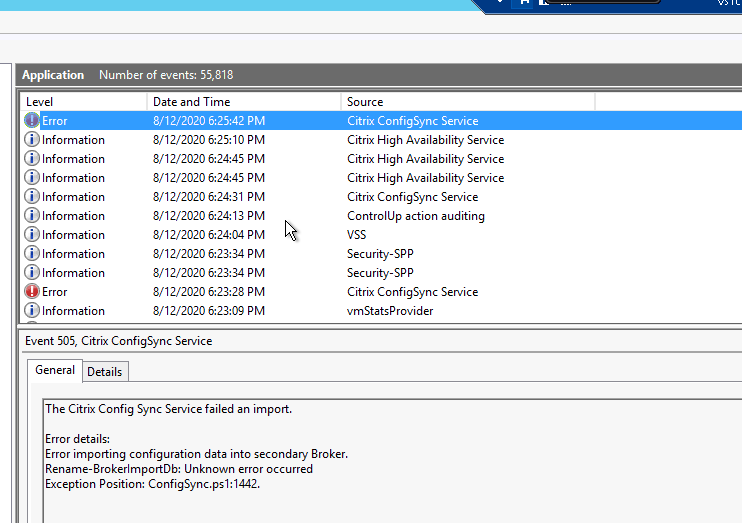Open the General tab
This screenshot has width=742, height=523.
click(x=55, y=370)
